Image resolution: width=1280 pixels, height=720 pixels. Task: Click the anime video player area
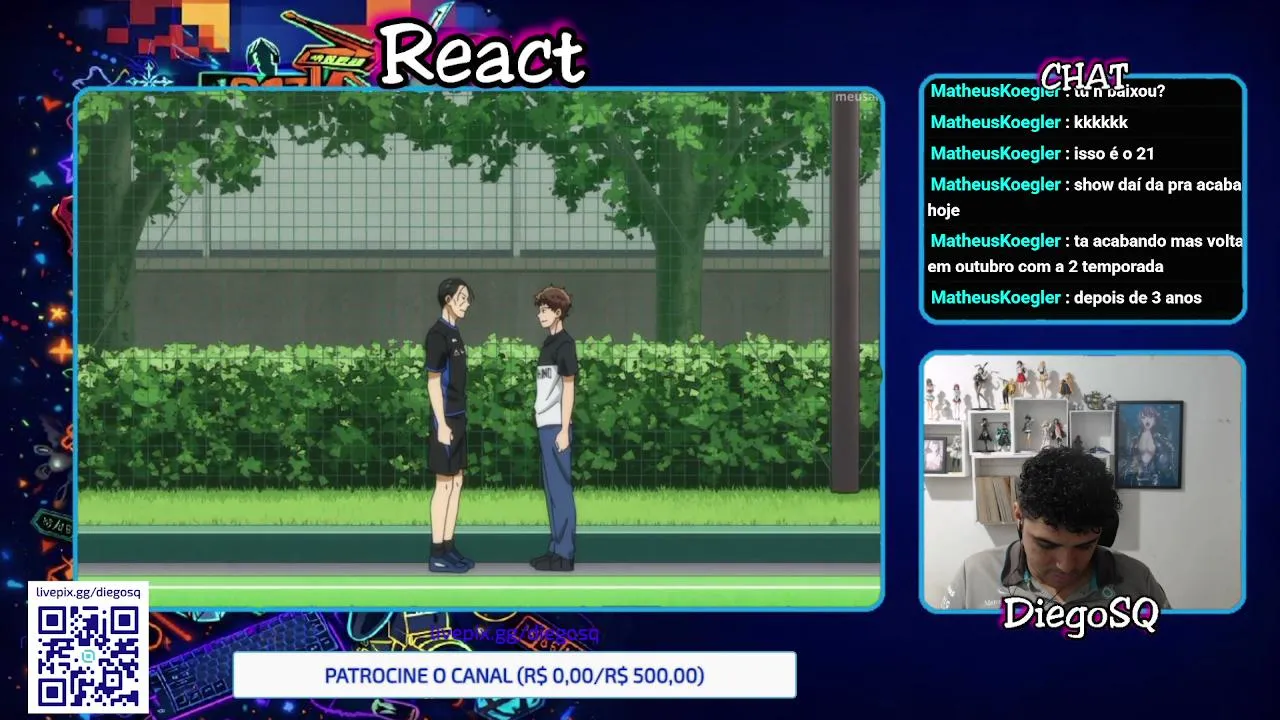pos(479,348)
